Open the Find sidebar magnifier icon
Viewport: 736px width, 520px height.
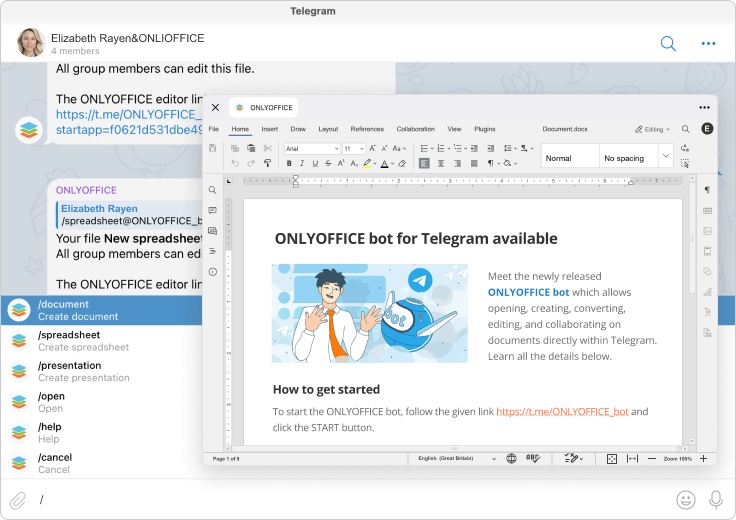(x=213, y=190)
